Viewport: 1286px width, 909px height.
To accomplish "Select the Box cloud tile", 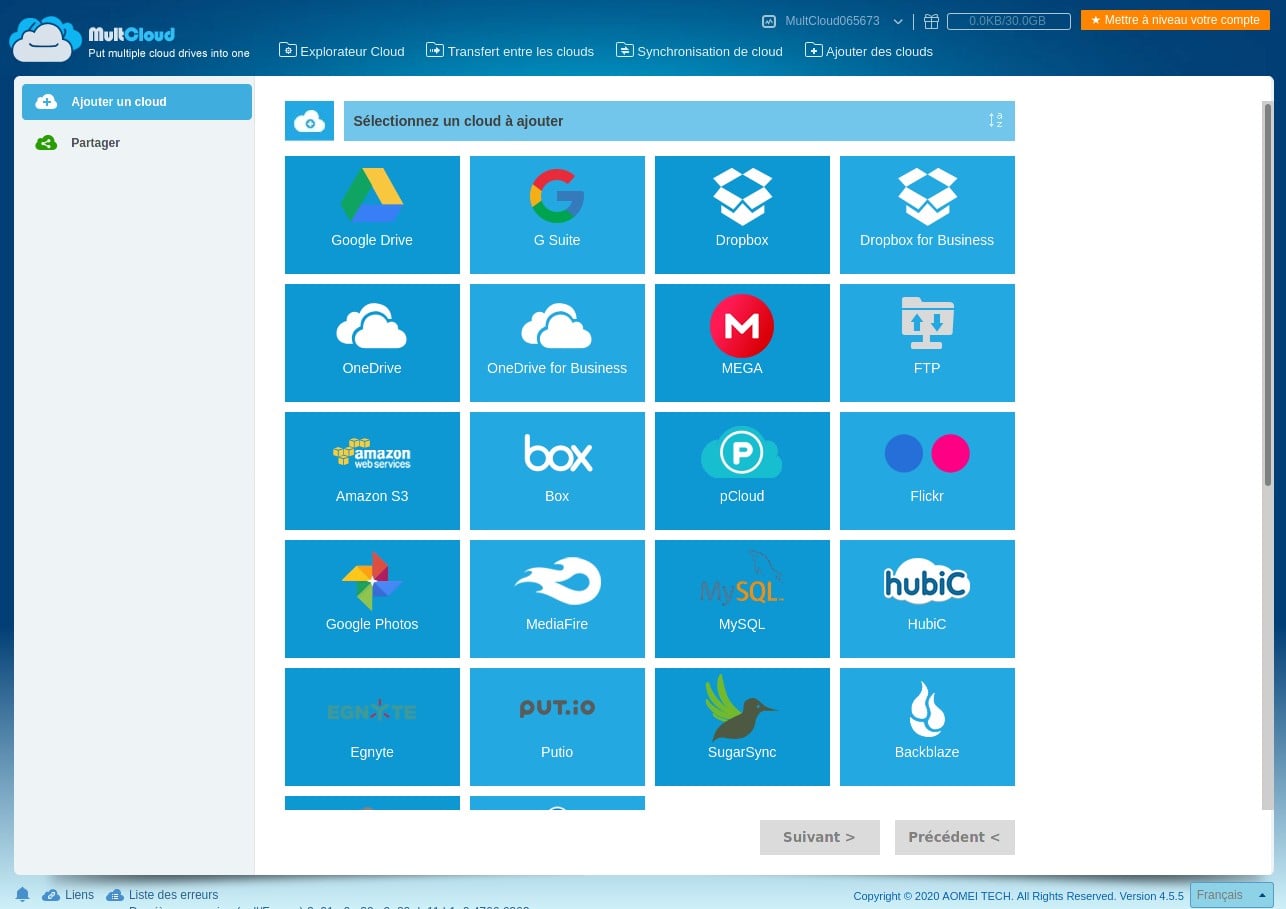I will click(557, 470).
